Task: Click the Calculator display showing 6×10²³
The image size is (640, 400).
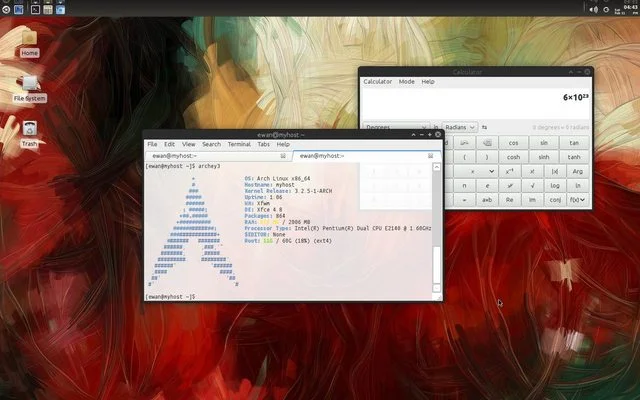Action: [476, 104]
